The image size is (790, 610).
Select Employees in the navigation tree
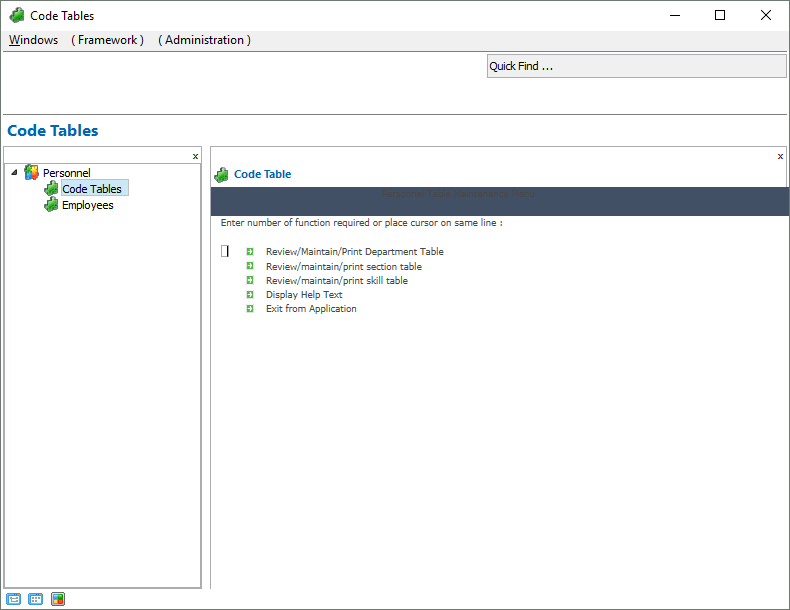pos(87,205)
